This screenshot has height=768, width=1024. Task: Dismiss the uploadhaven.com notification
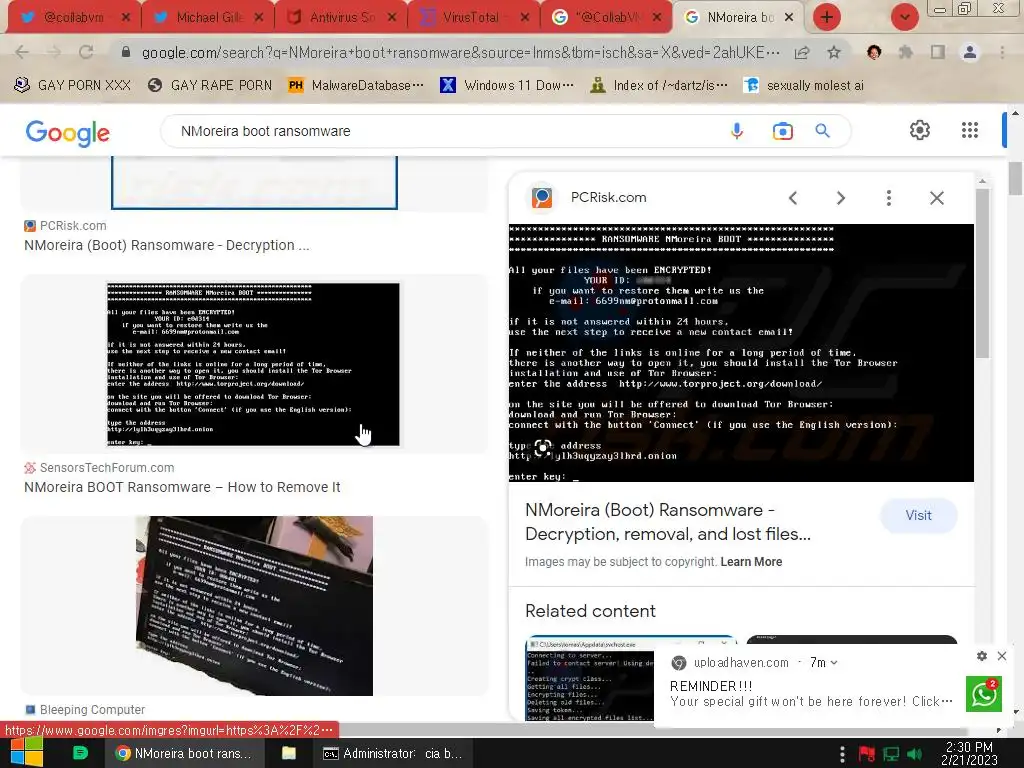pyautogui.click(x=1002, y=656)
